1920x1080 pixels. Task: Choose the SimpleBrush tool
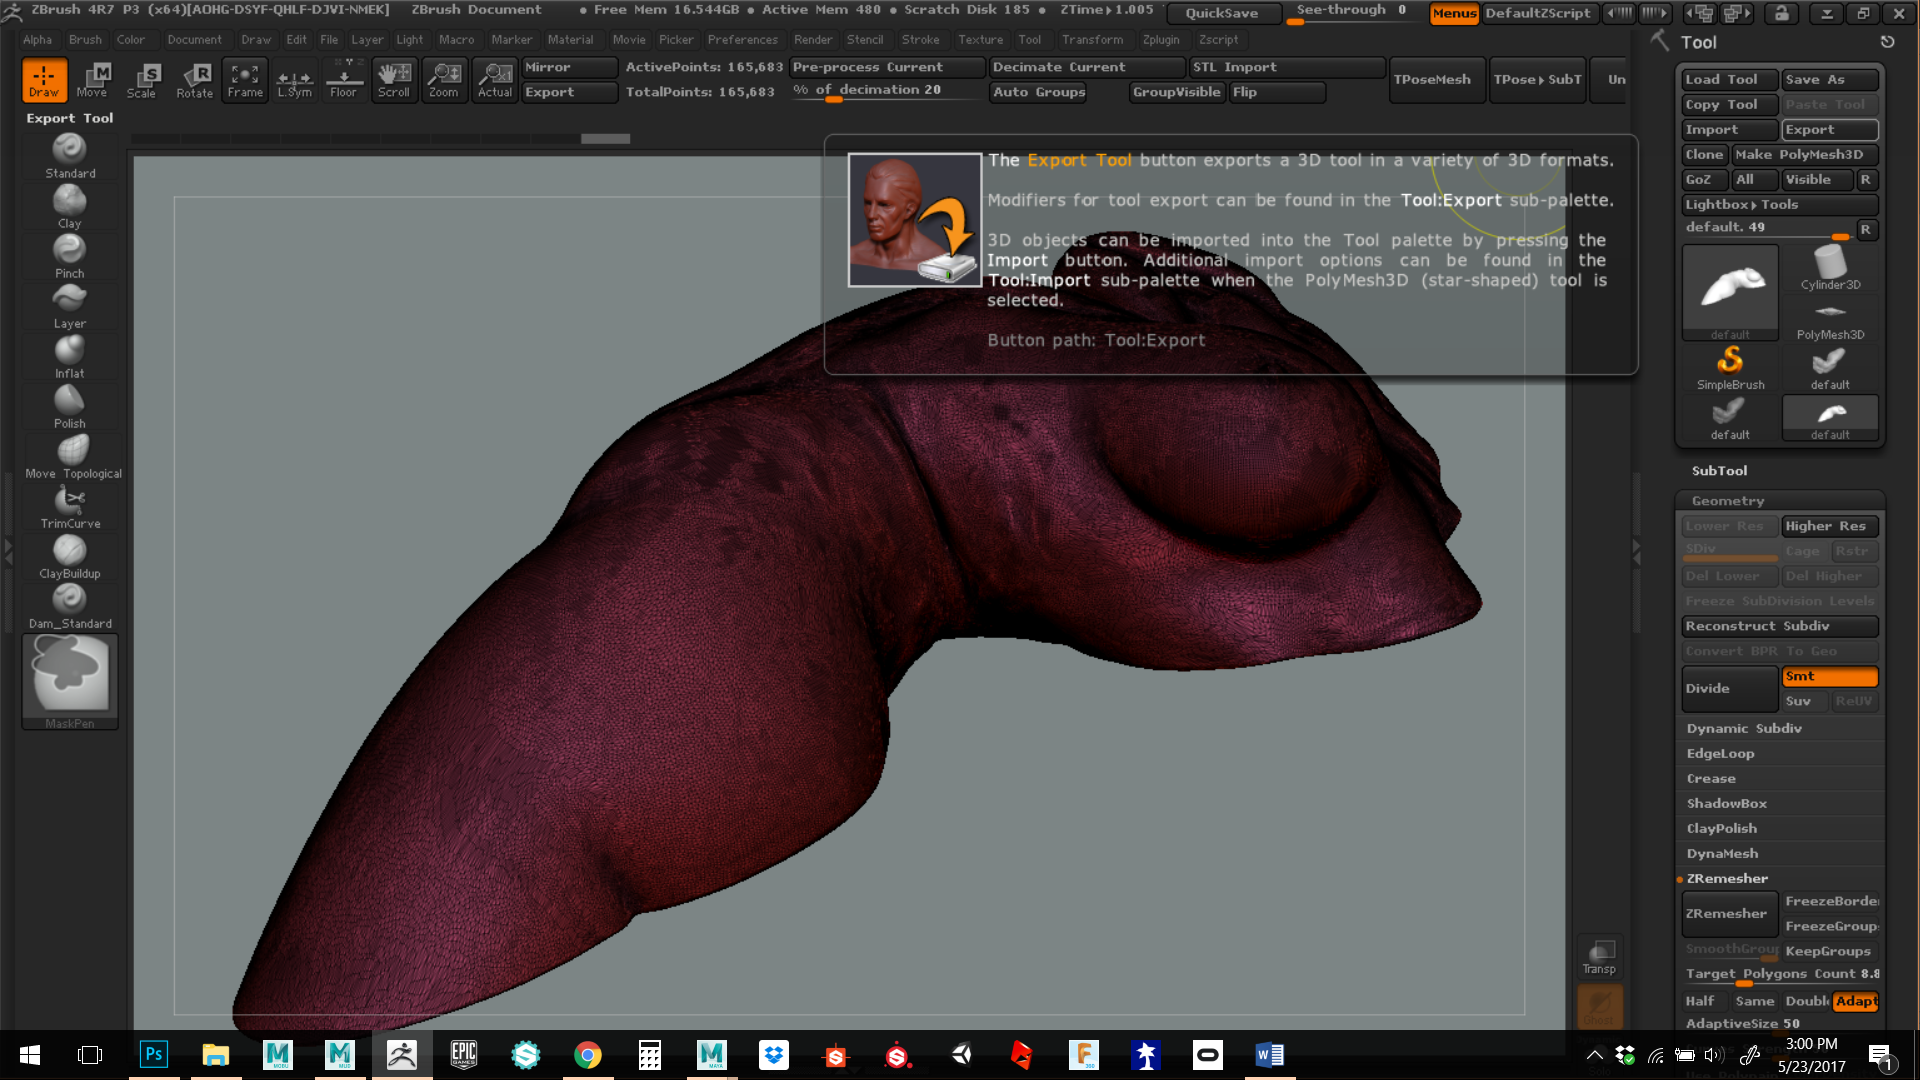click(1730, 368)
